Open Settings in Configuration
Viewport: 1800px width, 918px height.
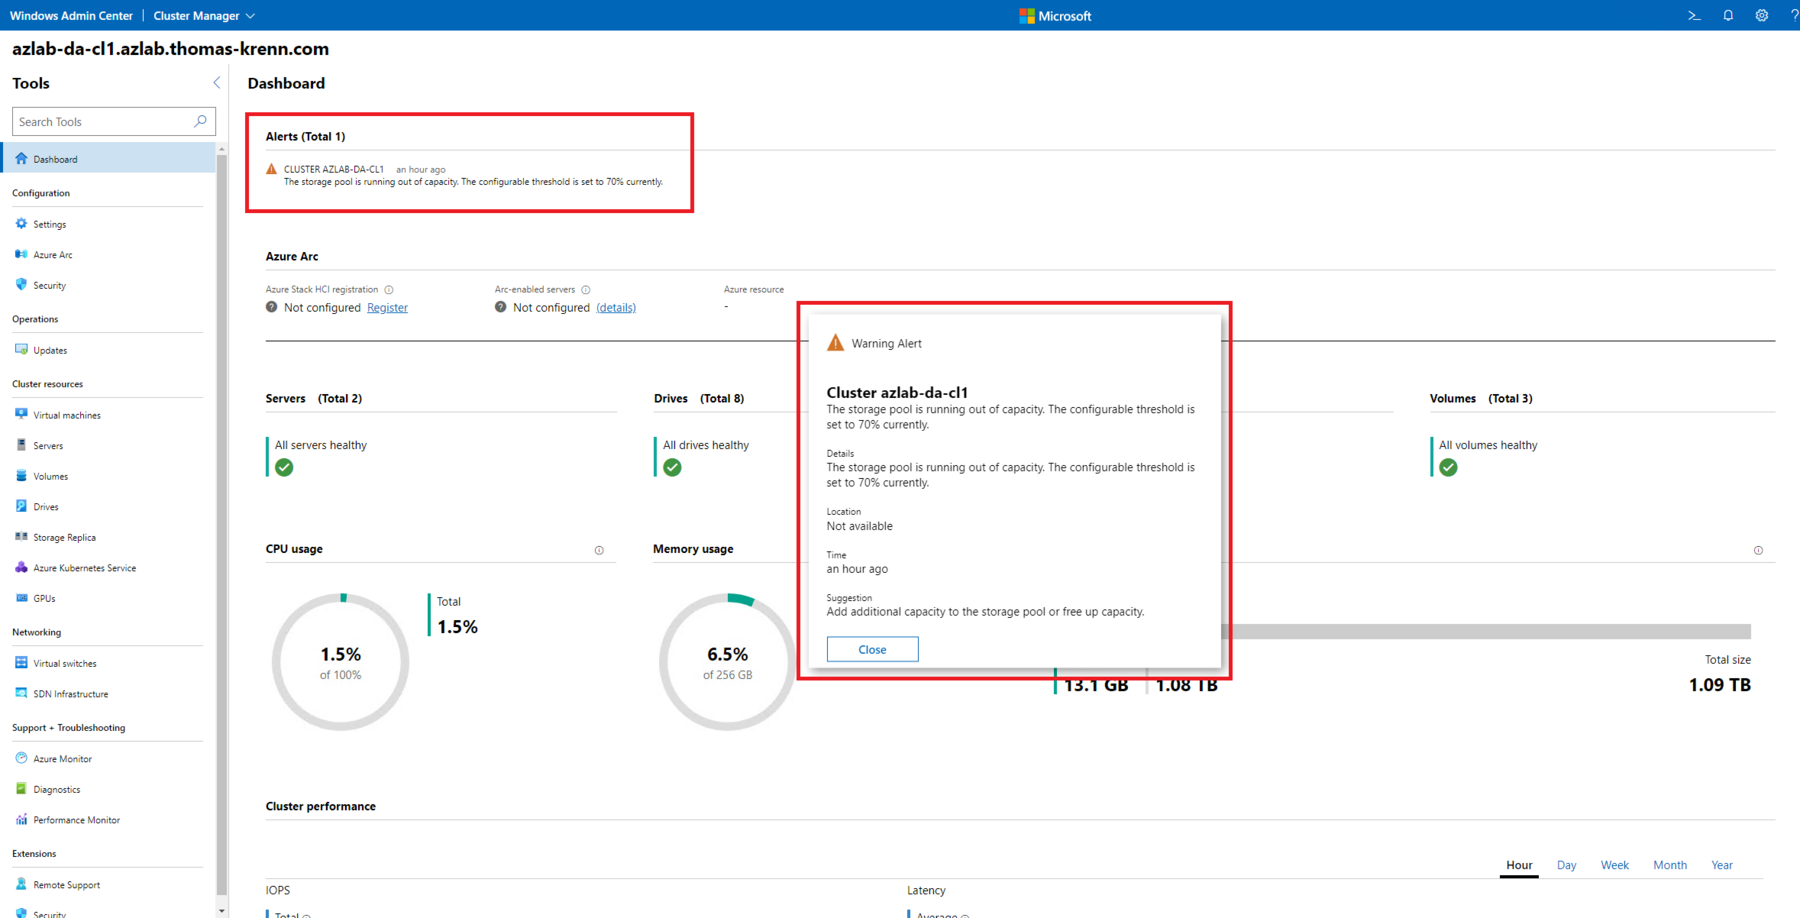(x=21, y=224)
